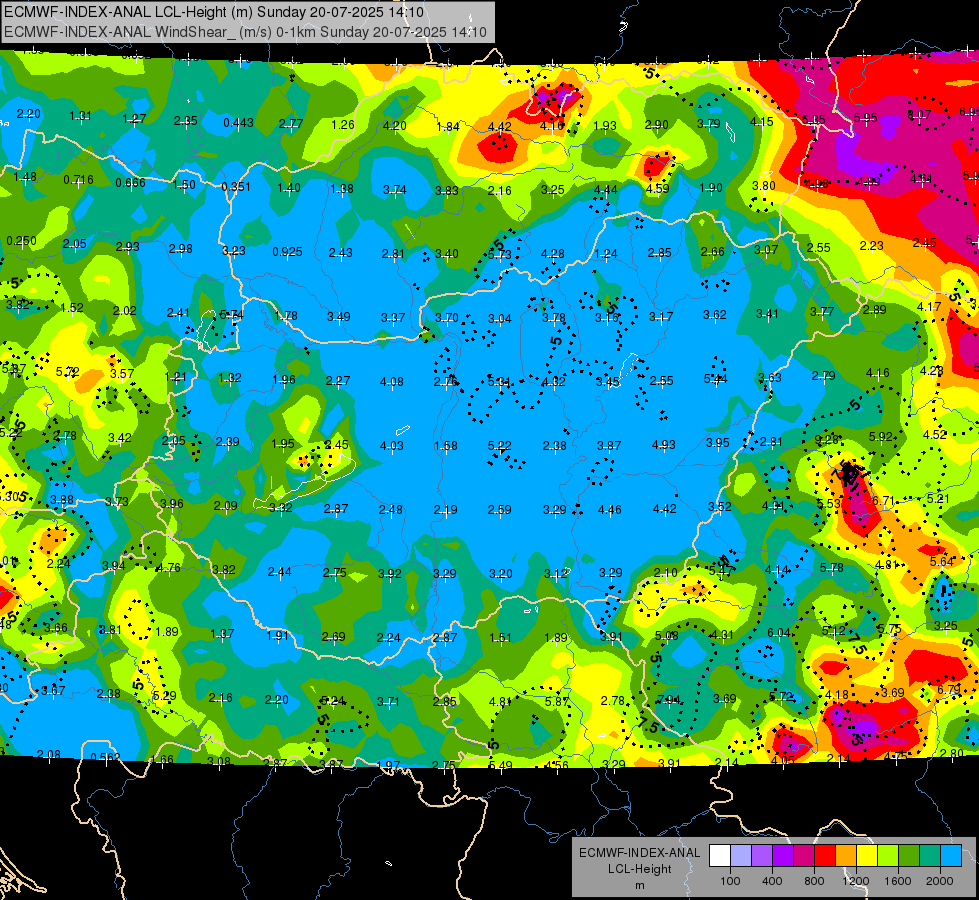This screenshot has width=979, height=900.
Task: Click the wind shear value "2.98"
Action: coord(180,249)
